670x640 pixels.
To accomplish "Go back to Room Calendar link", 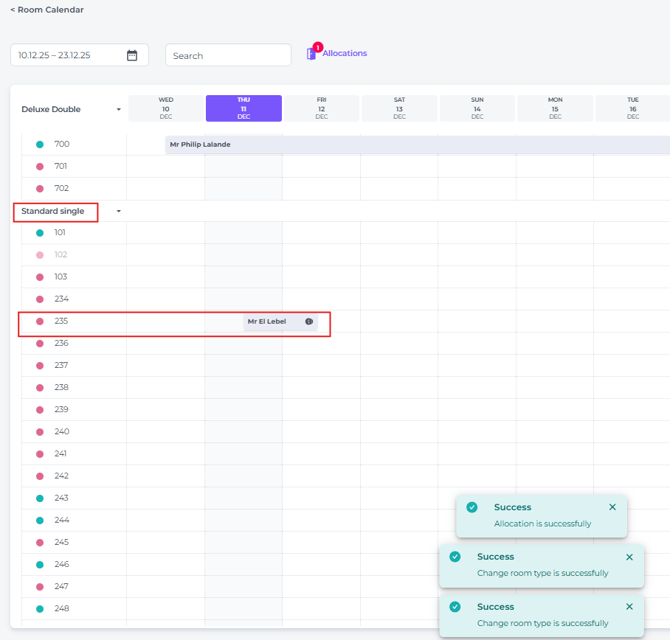I will click(47, 10).
